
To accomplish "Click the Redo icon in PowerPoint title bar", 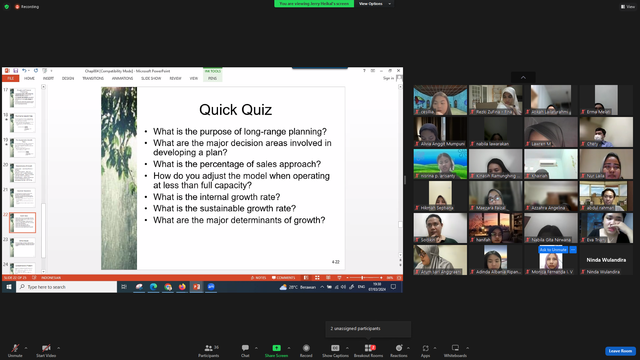I will click(x=36, y=71).
